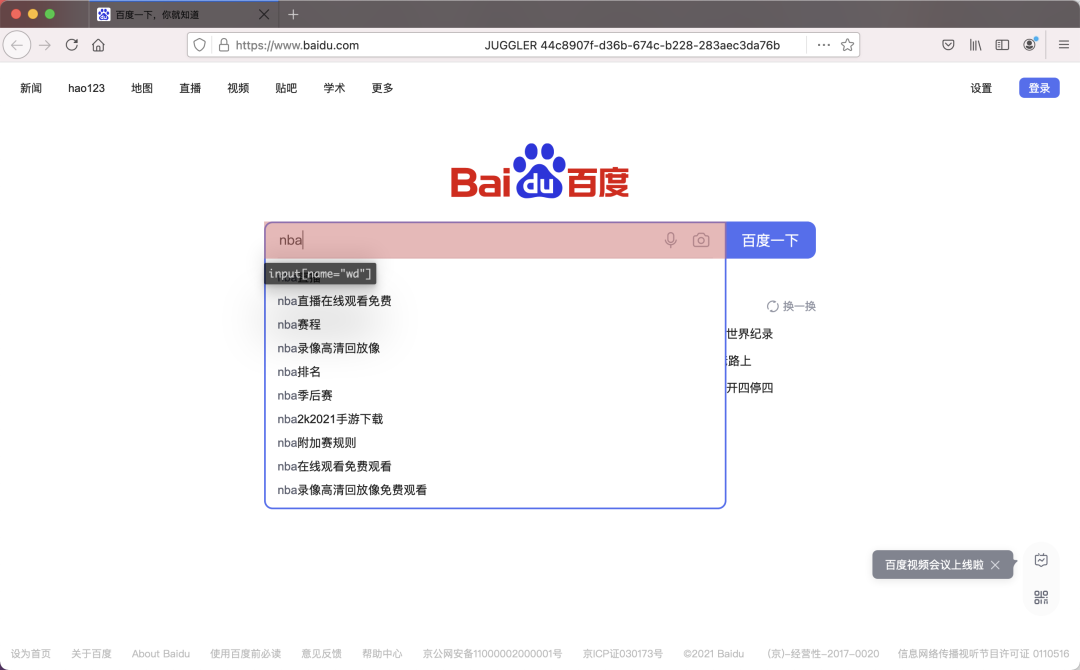Image resolution: width=1080 pixels, height=670 pixels.
Task: Click the blue 登录 button
Action: coord(1039,88)
